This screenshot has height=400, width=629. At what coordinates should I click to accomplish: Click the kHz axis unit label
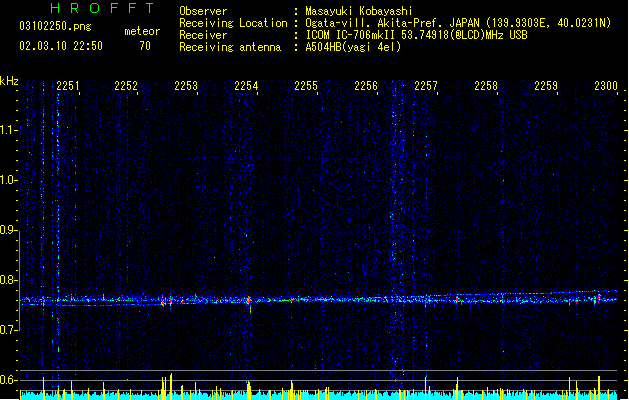click(9, 81)
